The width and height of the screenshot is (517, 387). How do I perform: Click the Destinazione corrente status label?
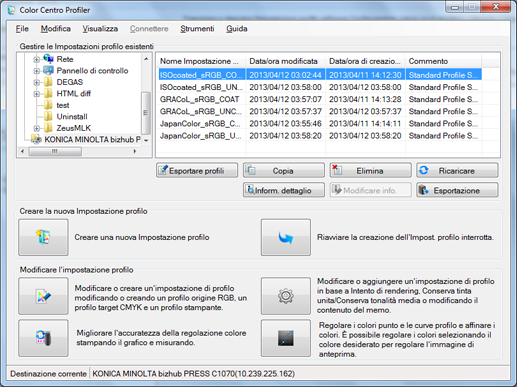click(48, 374)
